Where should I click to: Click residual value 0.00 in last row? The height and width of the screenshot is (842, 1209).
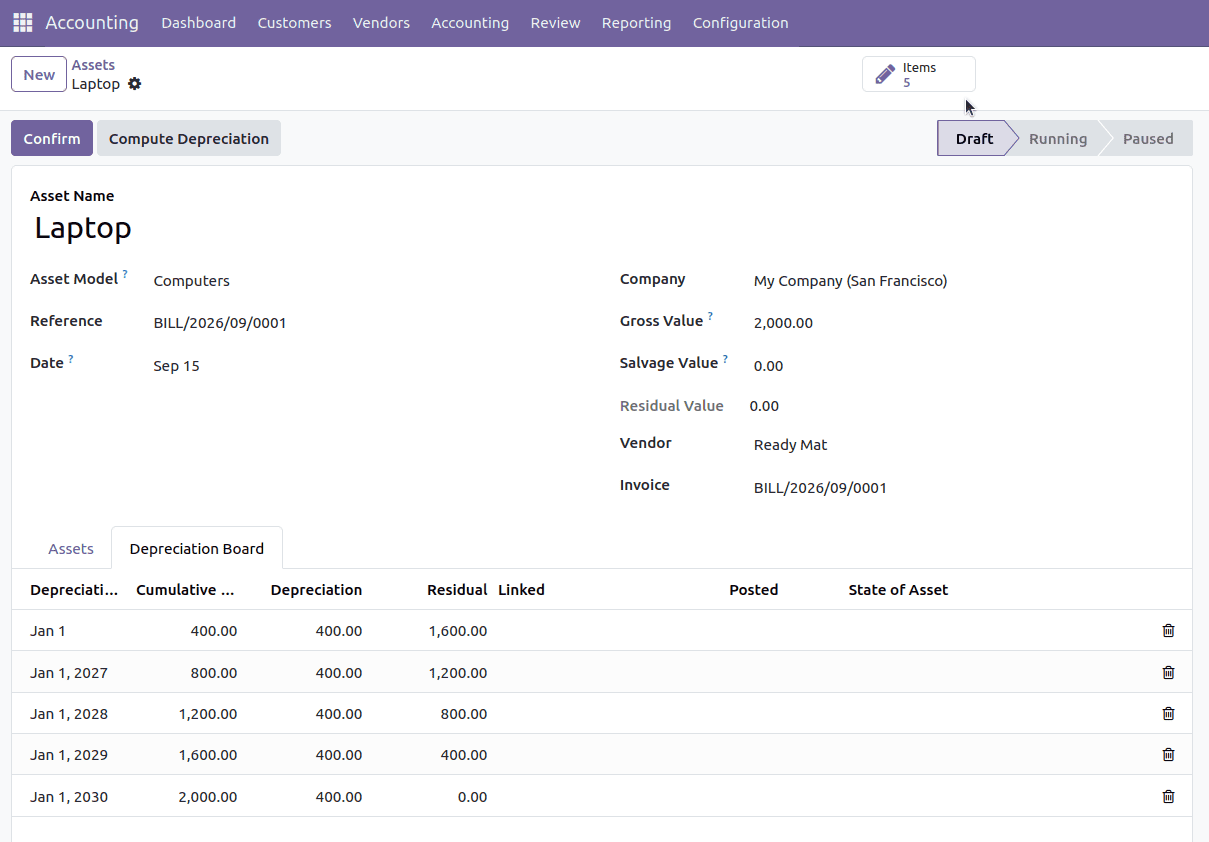432,797
